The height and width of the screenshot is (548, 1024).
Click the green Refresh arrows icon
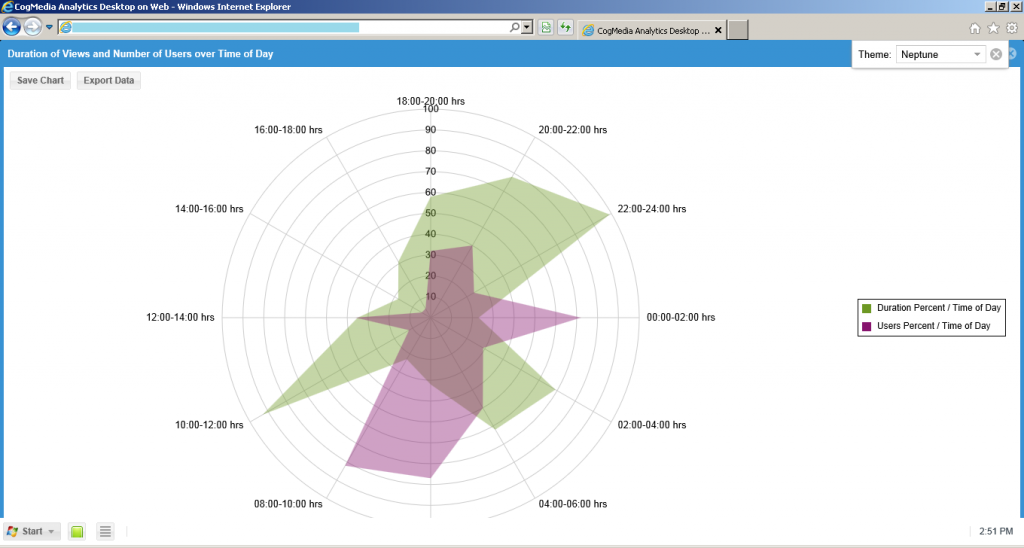tap(566, 28)
